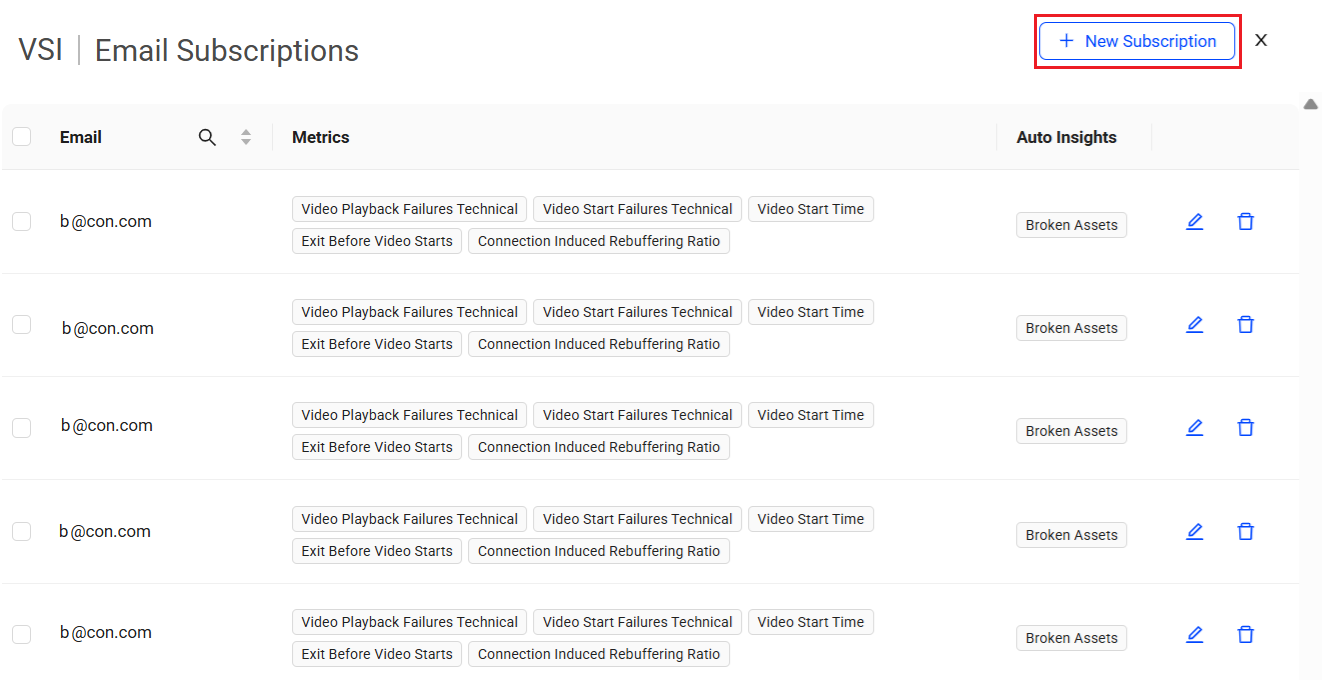
Task: Tick the checkbox for the last row
Action: 22,635
